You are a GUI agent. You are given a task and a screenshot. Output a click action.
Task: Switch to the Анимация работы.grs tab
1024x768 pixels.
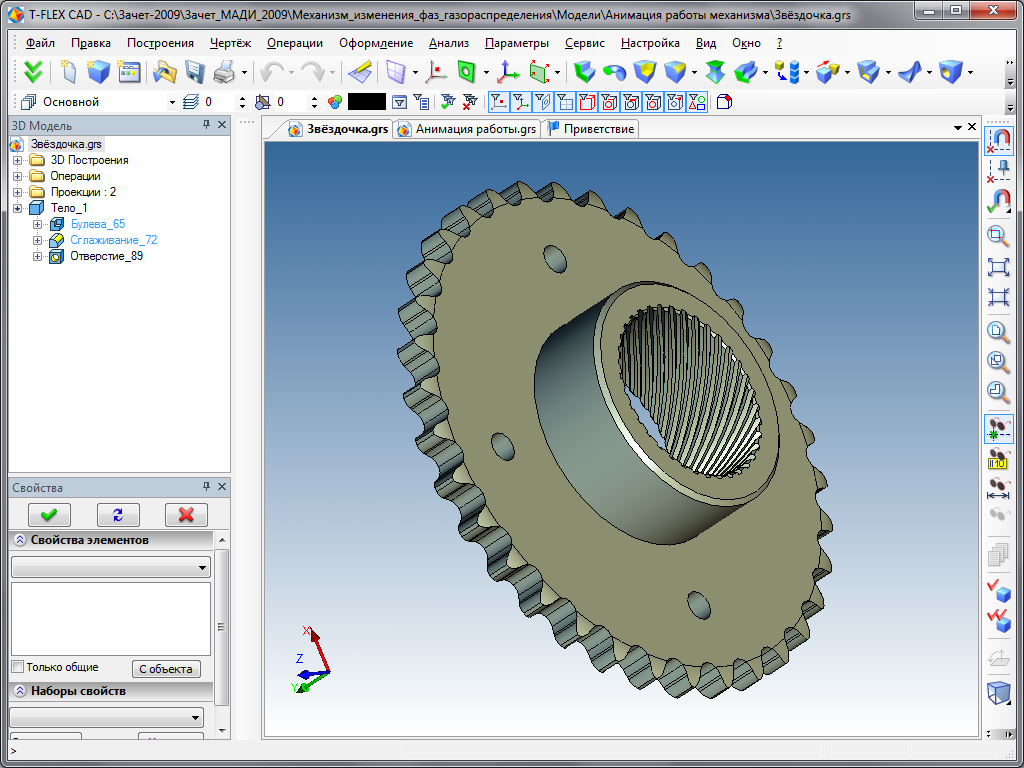click(x=468, y=129)
